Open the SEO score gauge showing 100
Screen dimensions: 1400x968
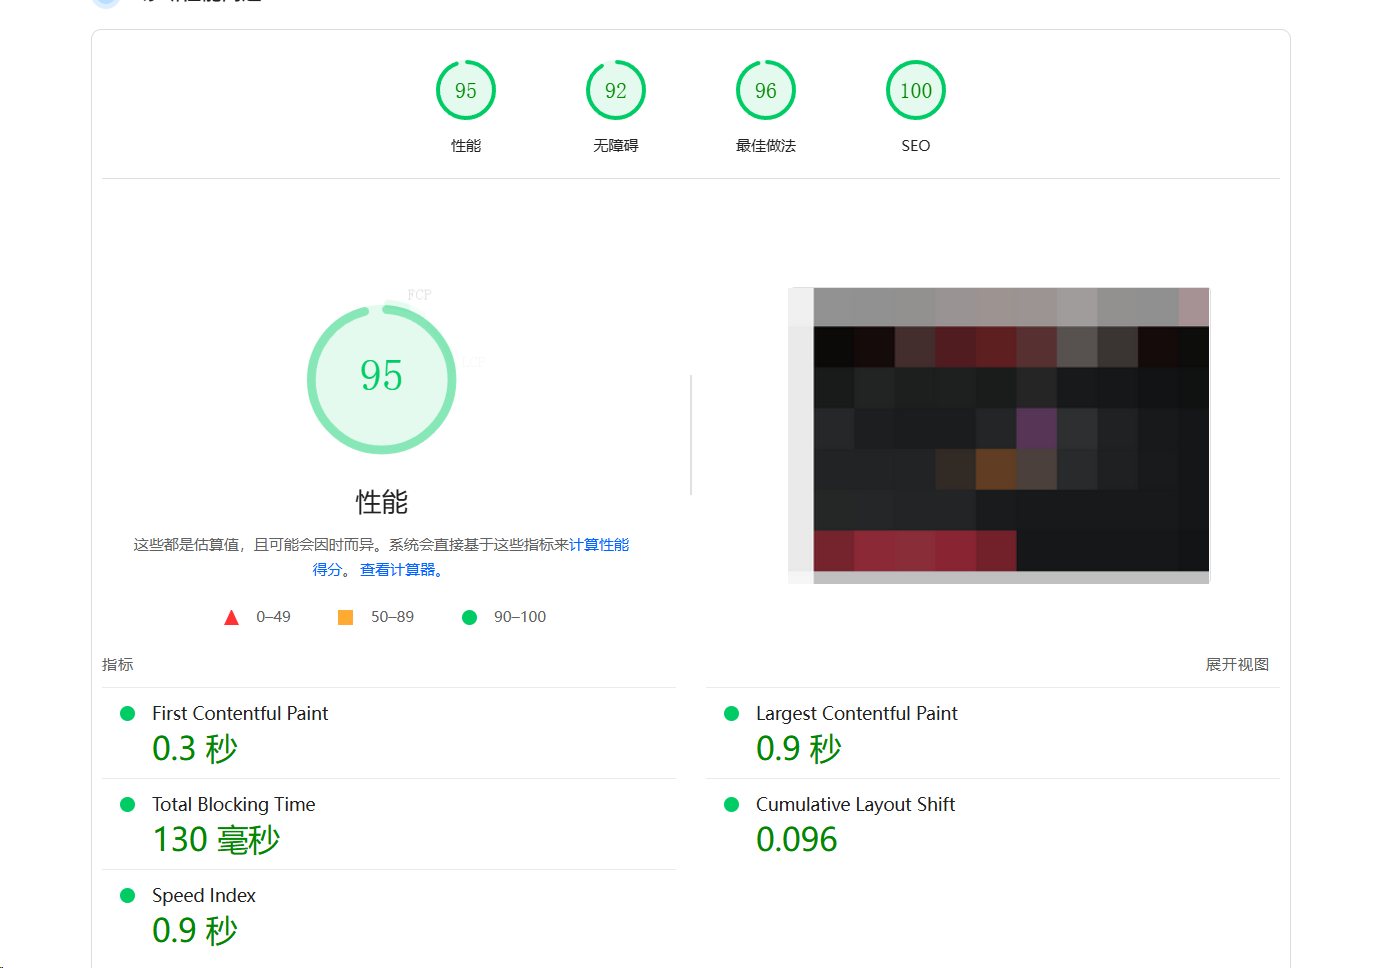tap(916, 91)
